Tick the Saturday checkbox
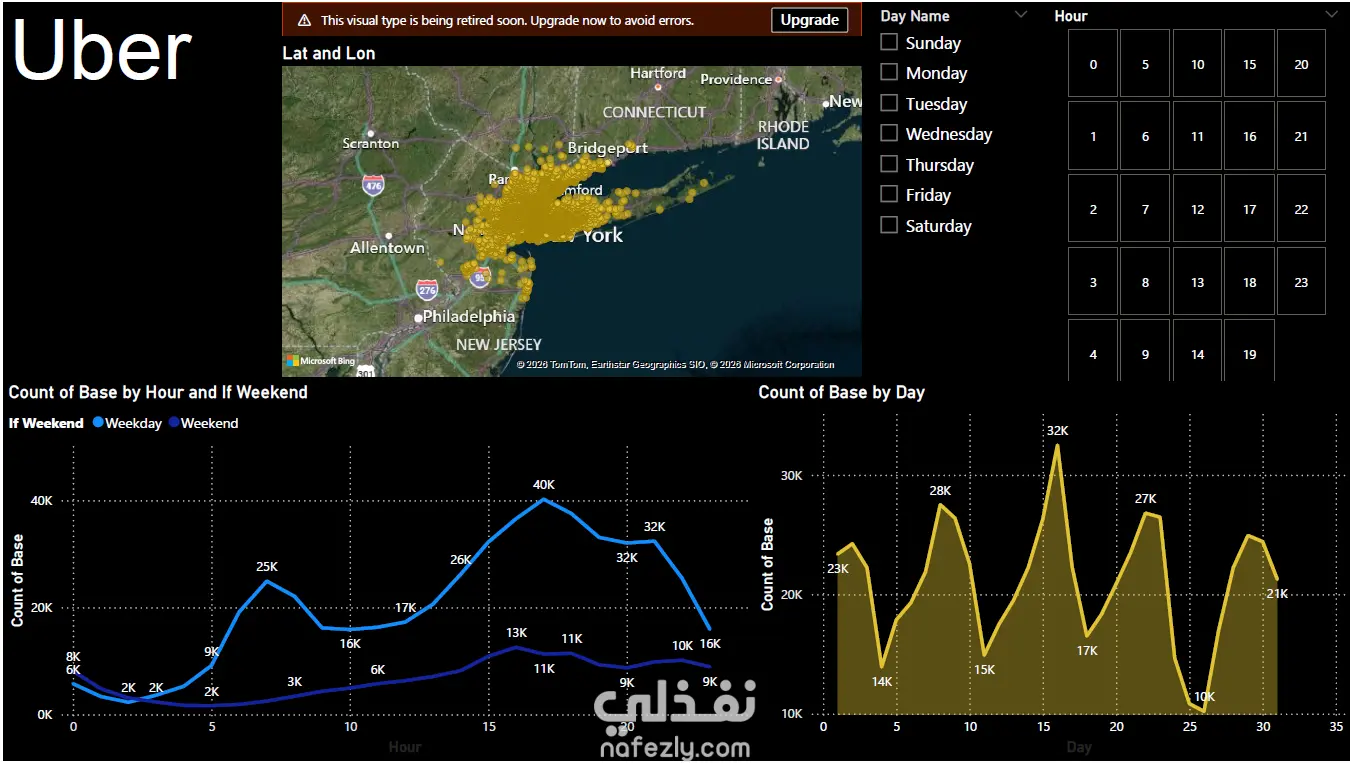Screen dimensions: 1350x763 click(x=889, y=225)
